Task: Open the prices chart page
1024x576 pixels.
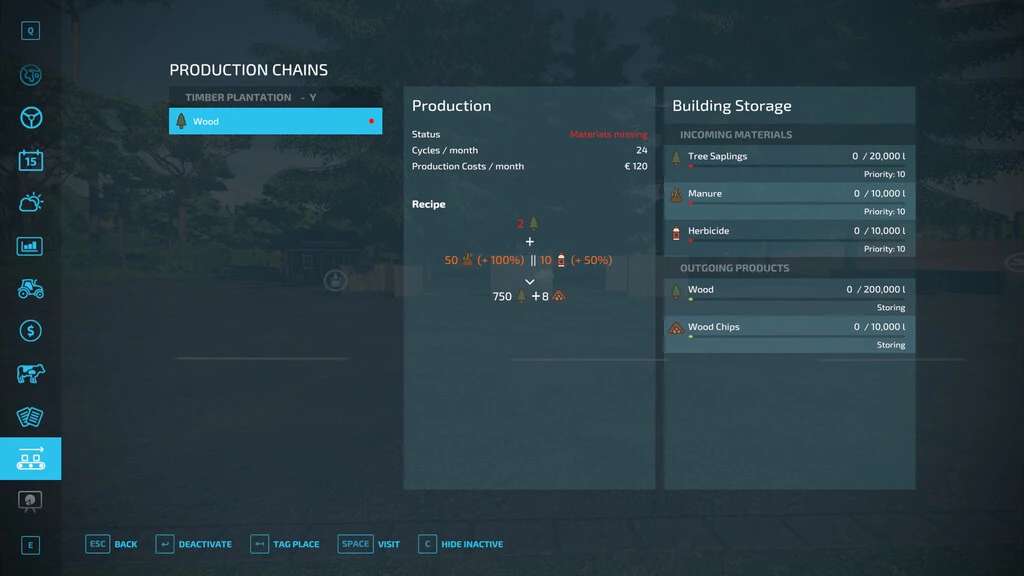Action: [x=31, y=246]
